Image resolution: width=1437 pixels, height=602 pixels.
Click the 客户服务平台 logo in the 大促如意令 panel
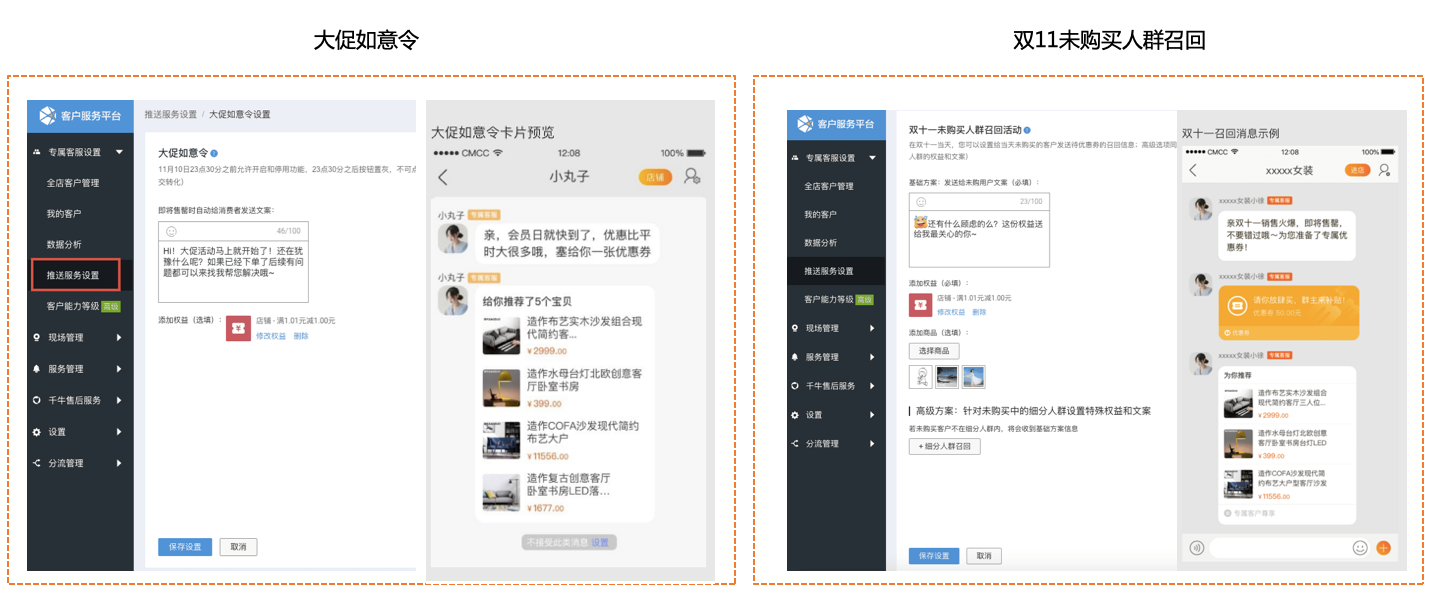click(80, 116)
